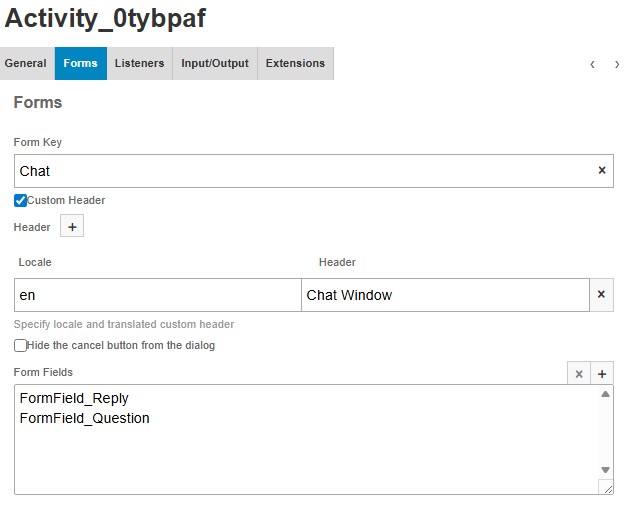Delete selected form field
Screen dimensions: 624x512
(578, 374)
